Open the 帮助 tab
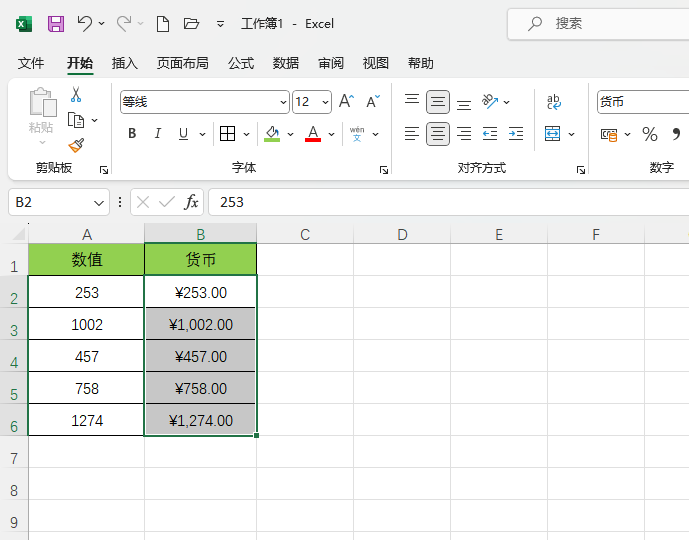The width and height of the screenshot is (689, 540). click(x=421, y=63)
